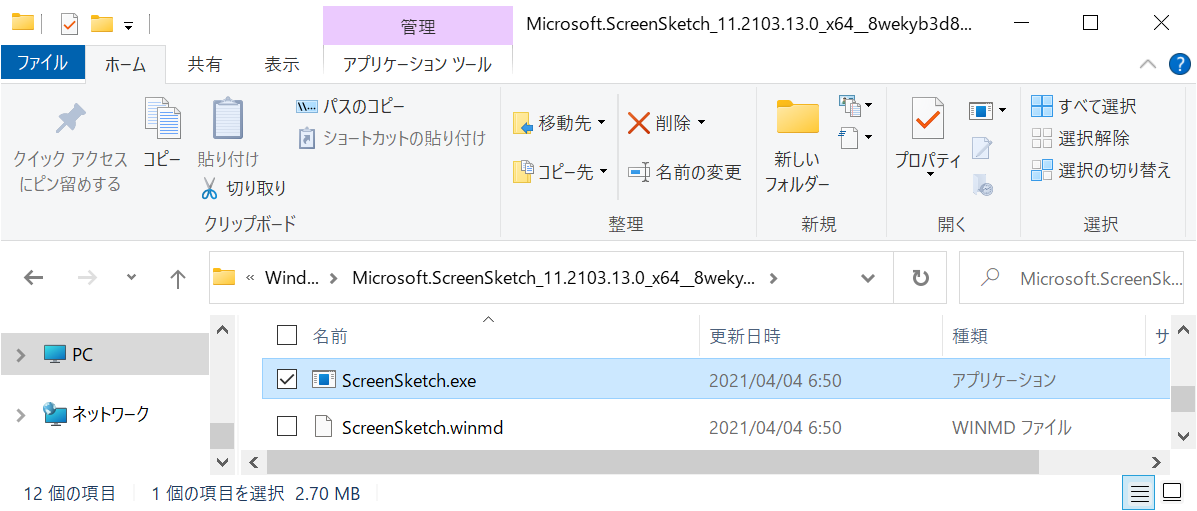Expand the ネットワーク tree node
The image size is (1197, 511).
pos(21,415)
